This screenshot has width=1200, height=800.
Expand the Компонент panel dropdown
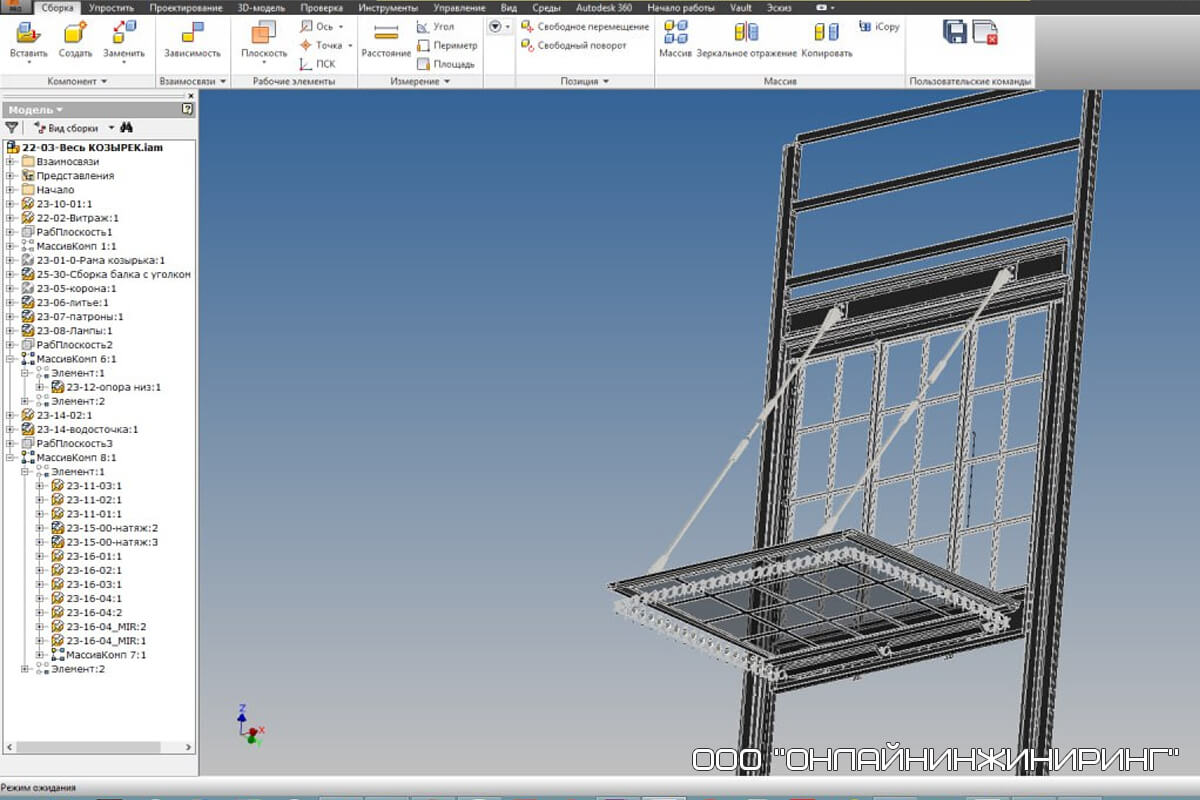pyautogui.click(x=104, y=81)
